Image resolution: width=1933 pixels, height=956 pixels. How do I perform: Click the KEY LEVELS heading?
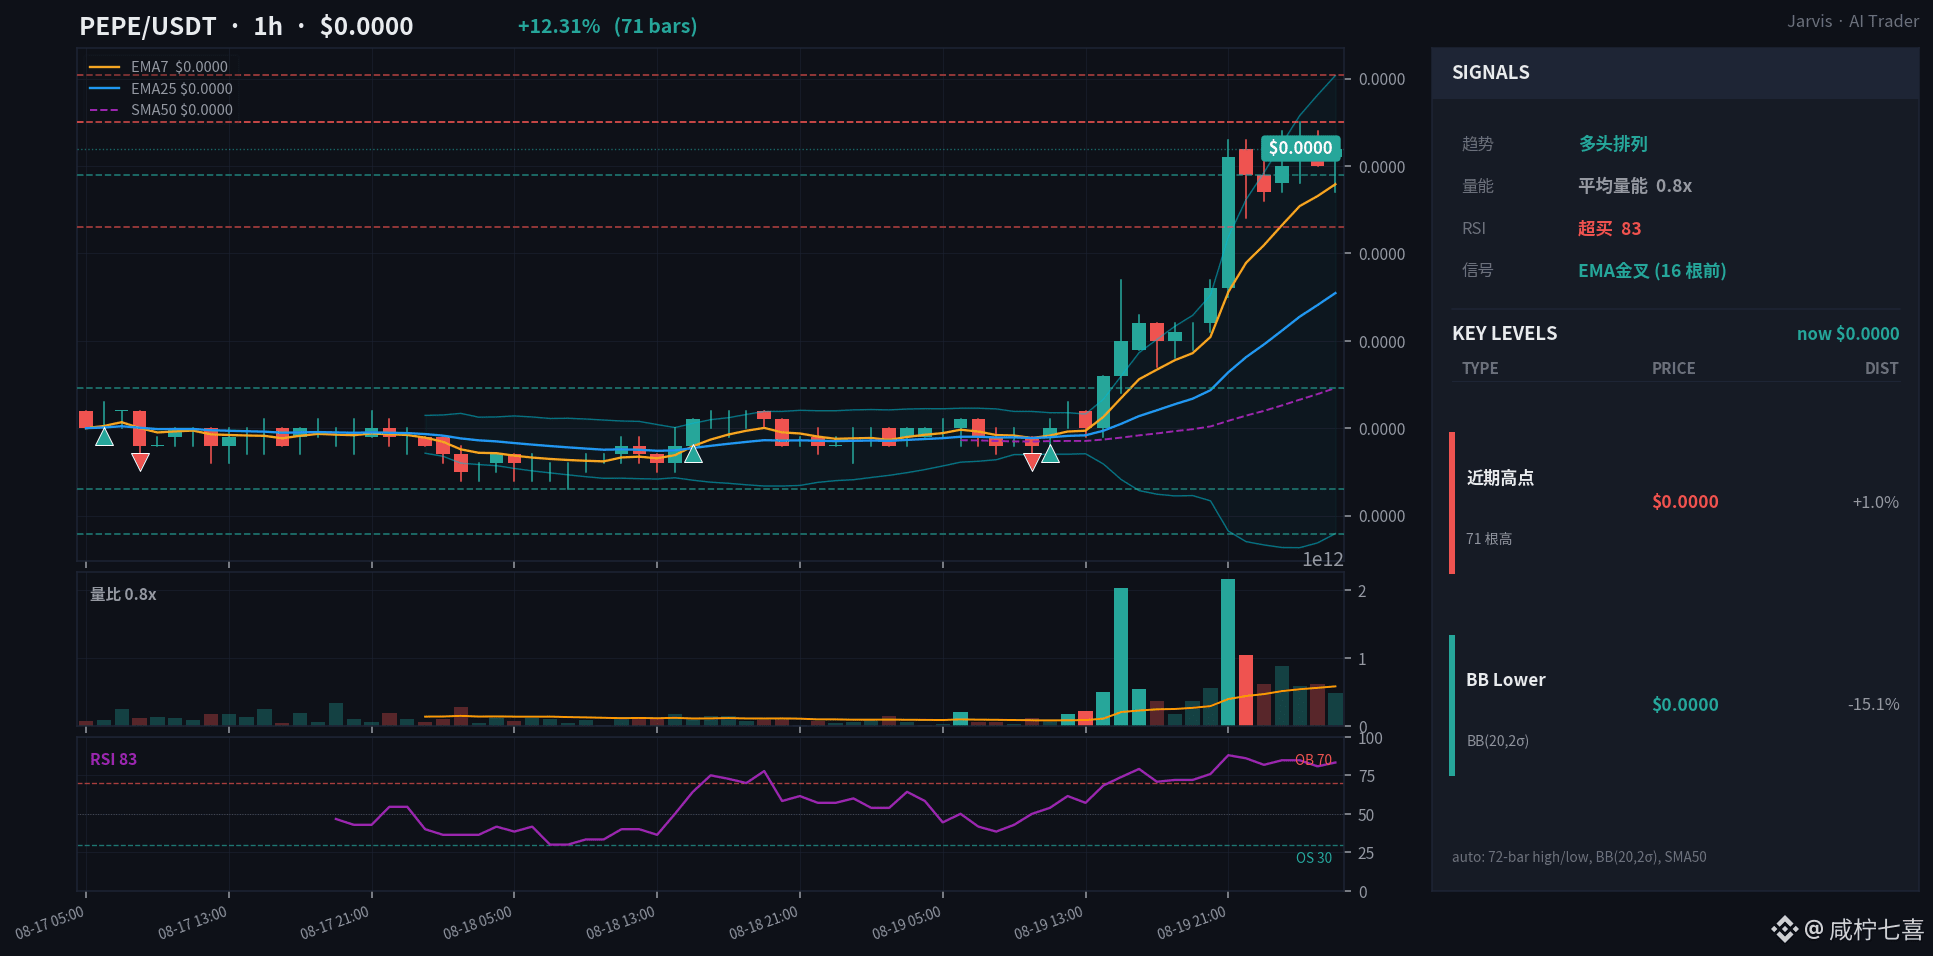(x=1505, y=333)
